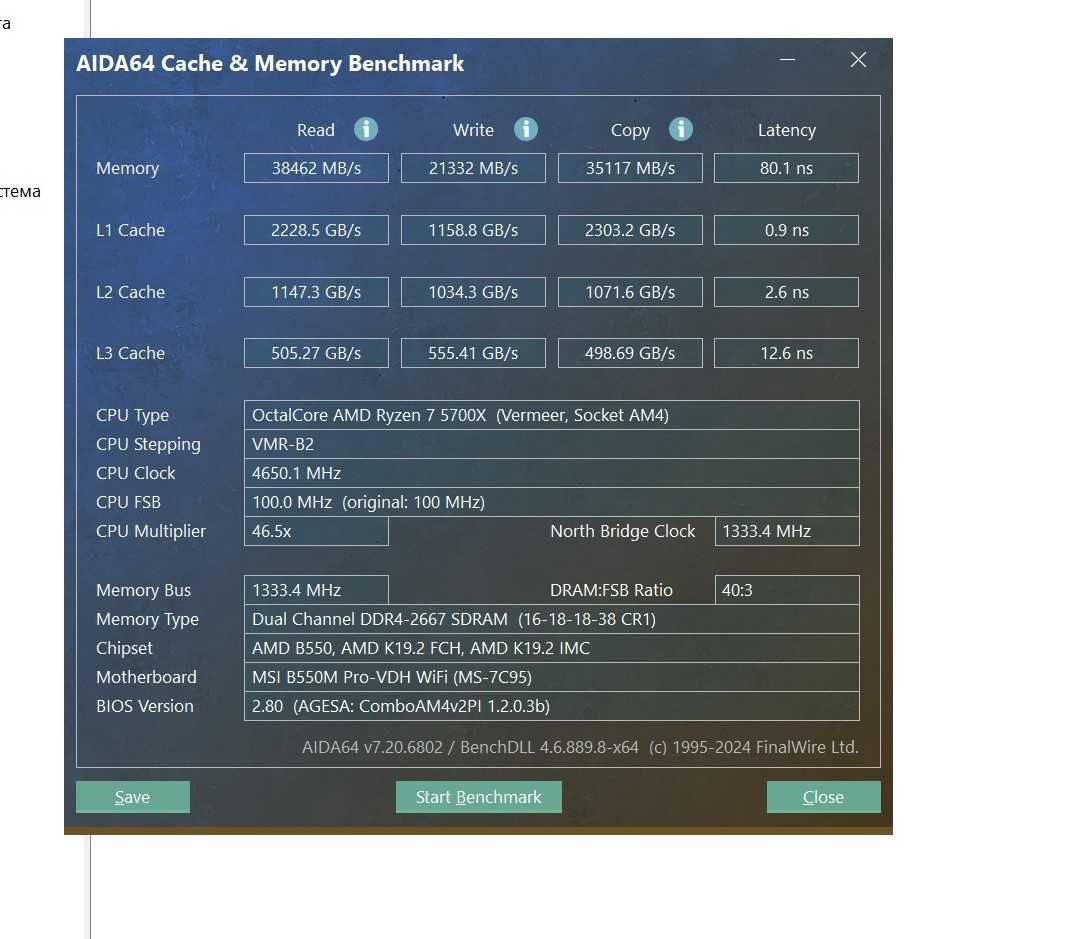Click the Write column header label
Image resolution: width=1084 pixels, height=939 pixels.
[474, 130]
